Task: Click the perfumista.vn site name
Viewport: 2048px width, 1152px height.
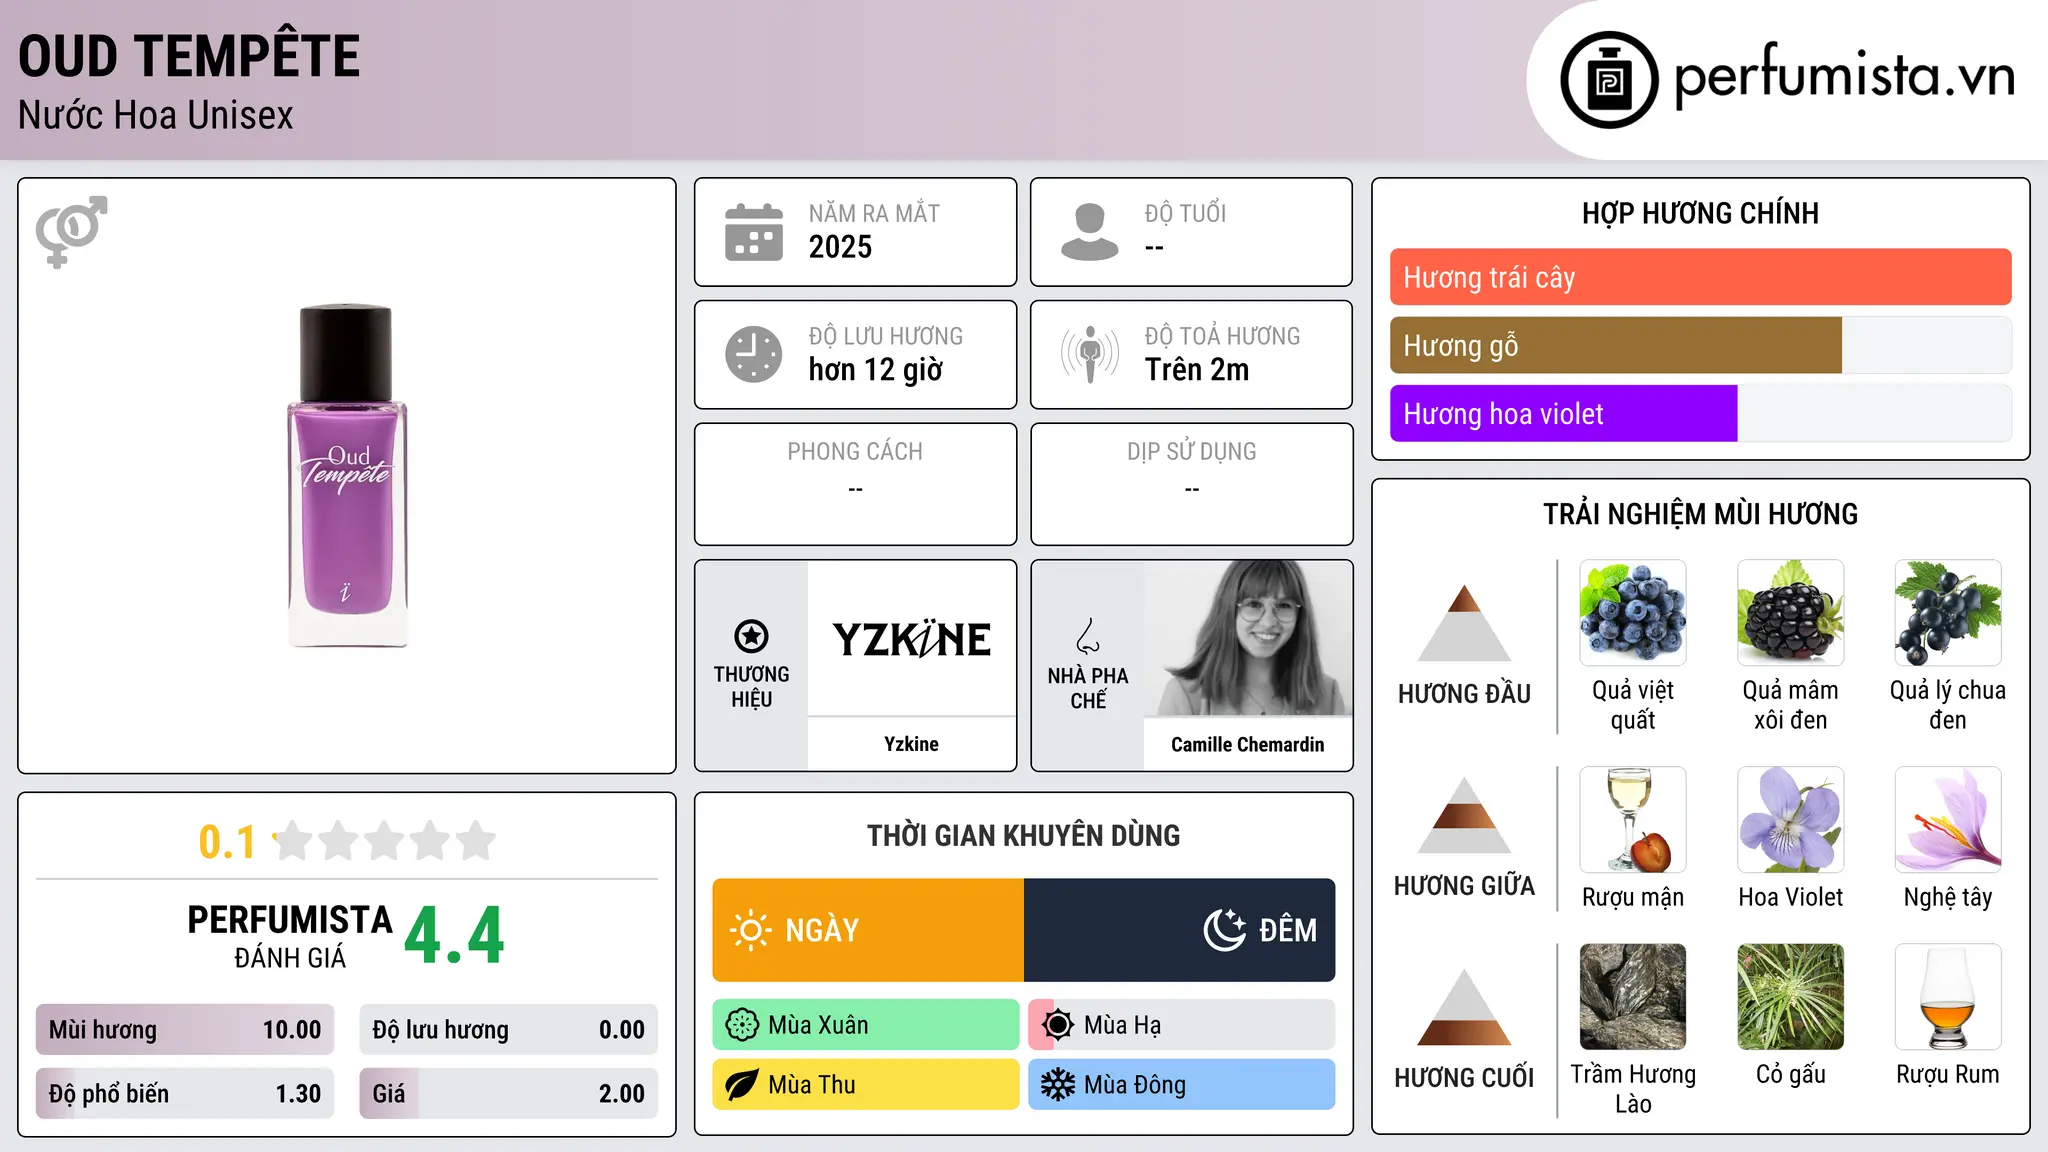Action: (1844, 76)
